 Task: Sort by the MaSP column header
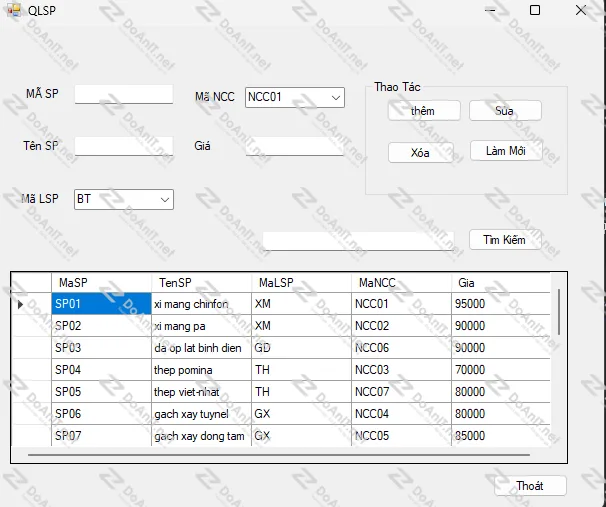click(100, 282)
